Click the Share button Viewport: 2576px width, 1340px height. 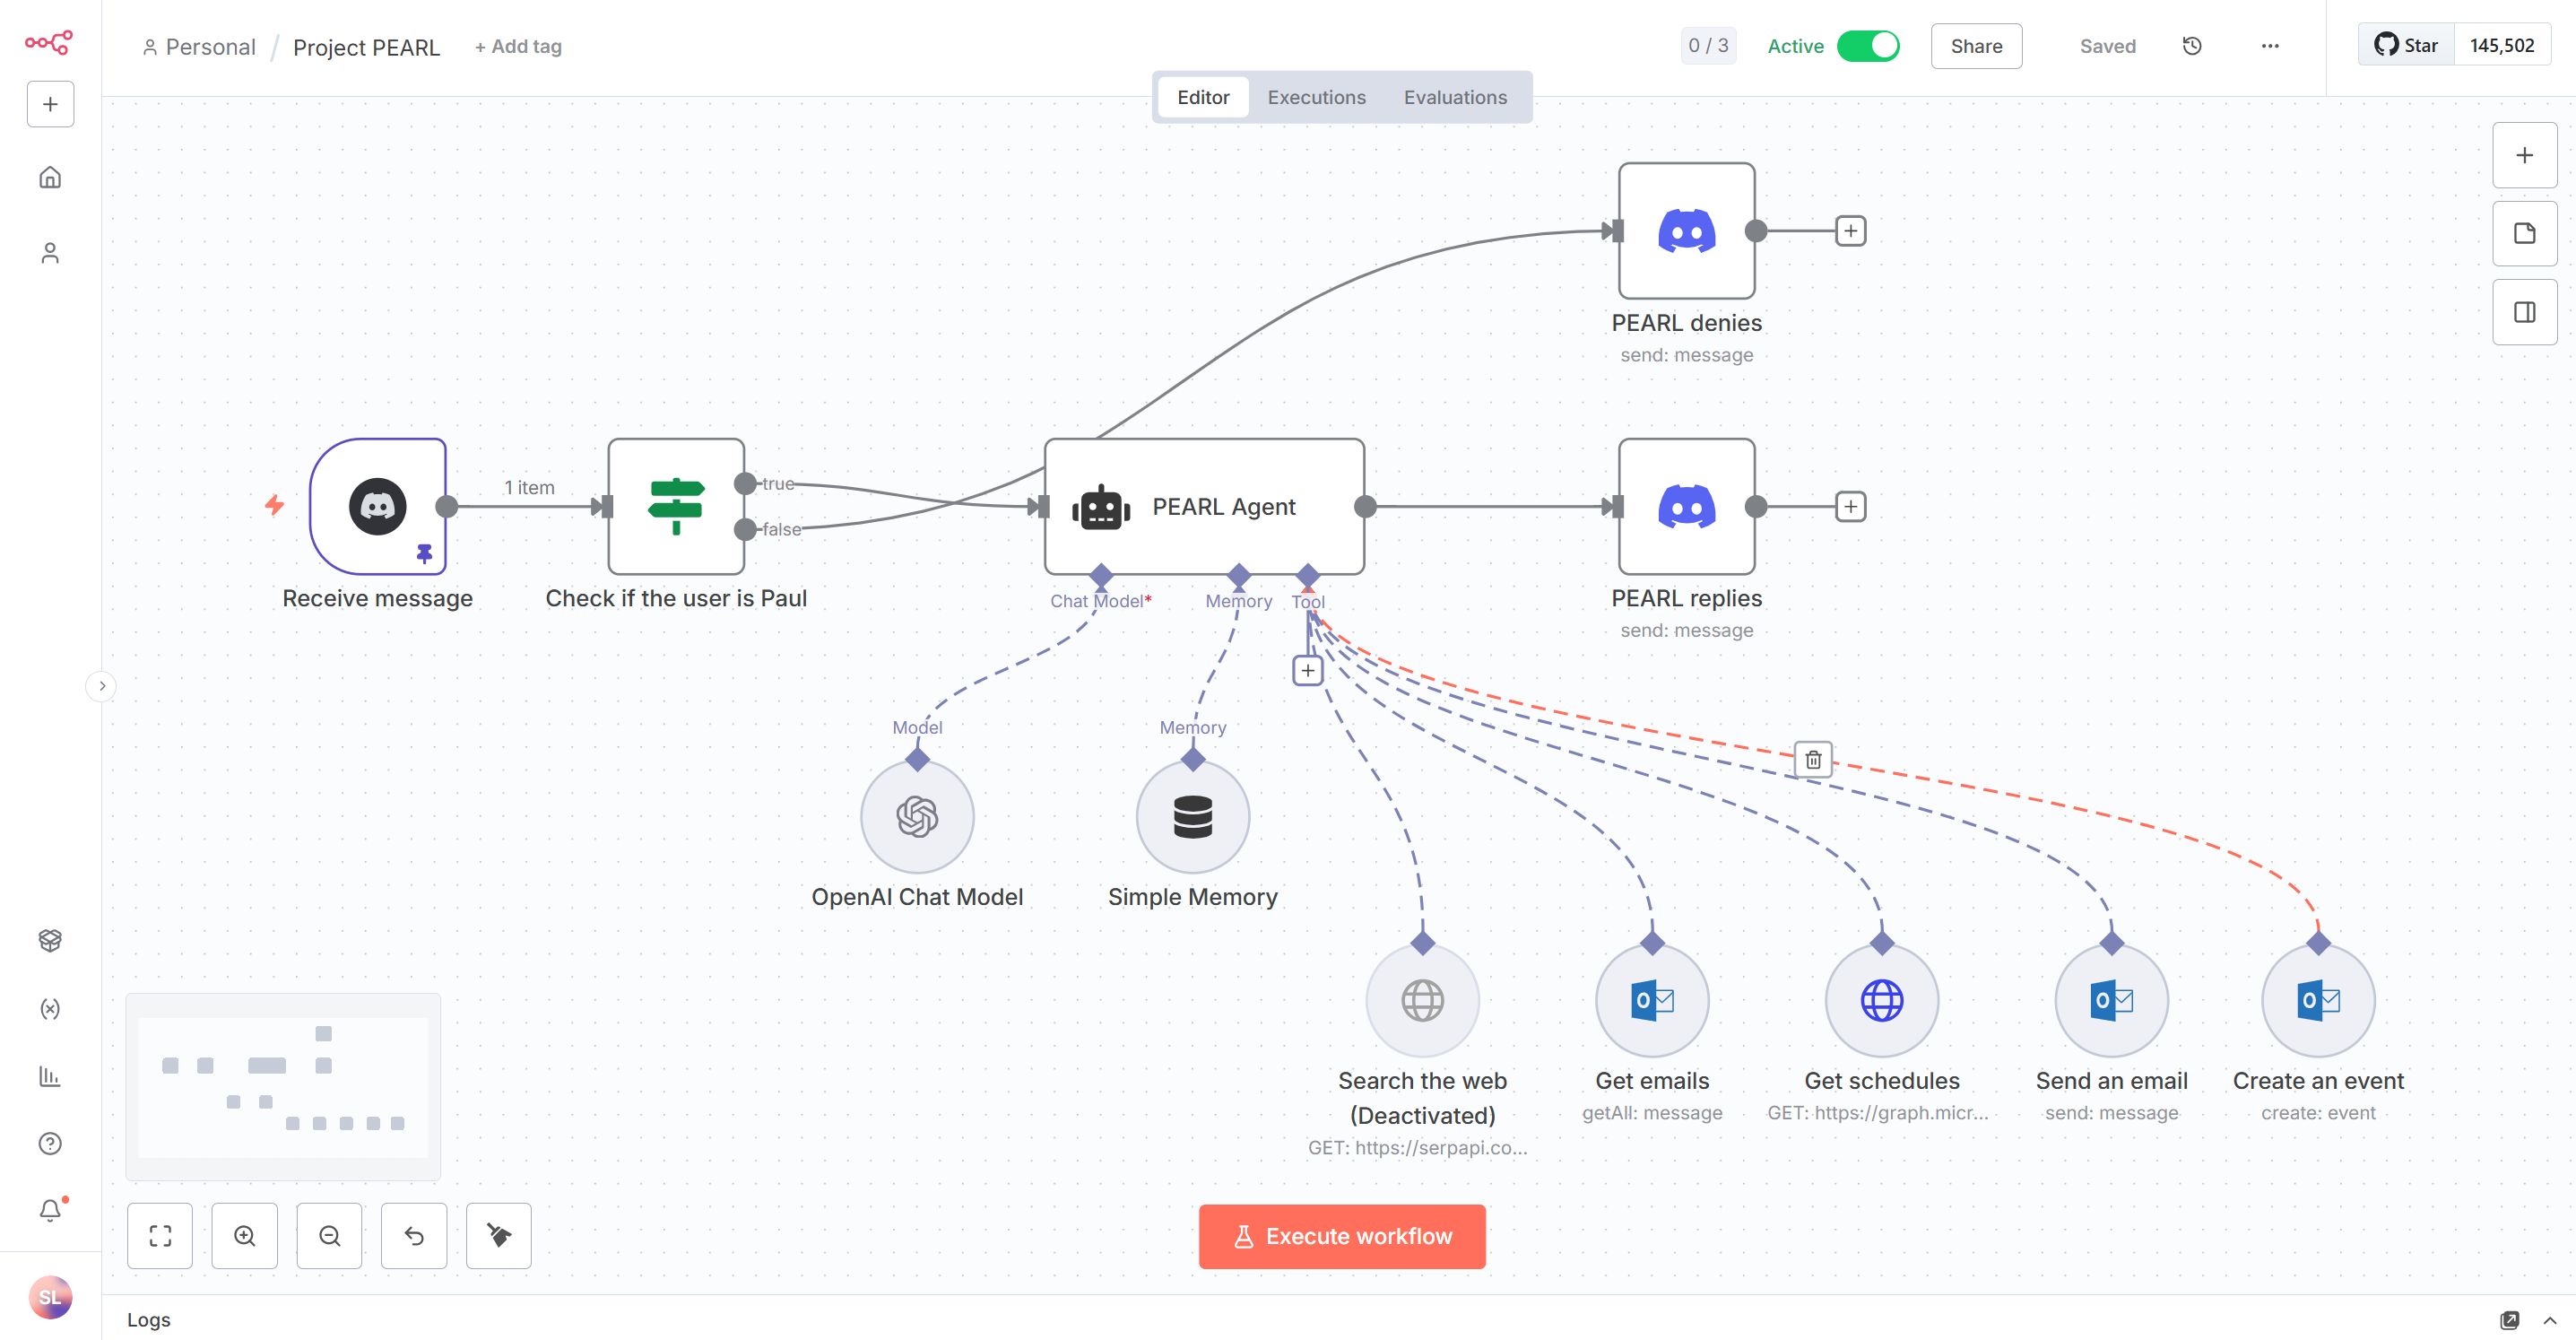tap(1976, 46)
